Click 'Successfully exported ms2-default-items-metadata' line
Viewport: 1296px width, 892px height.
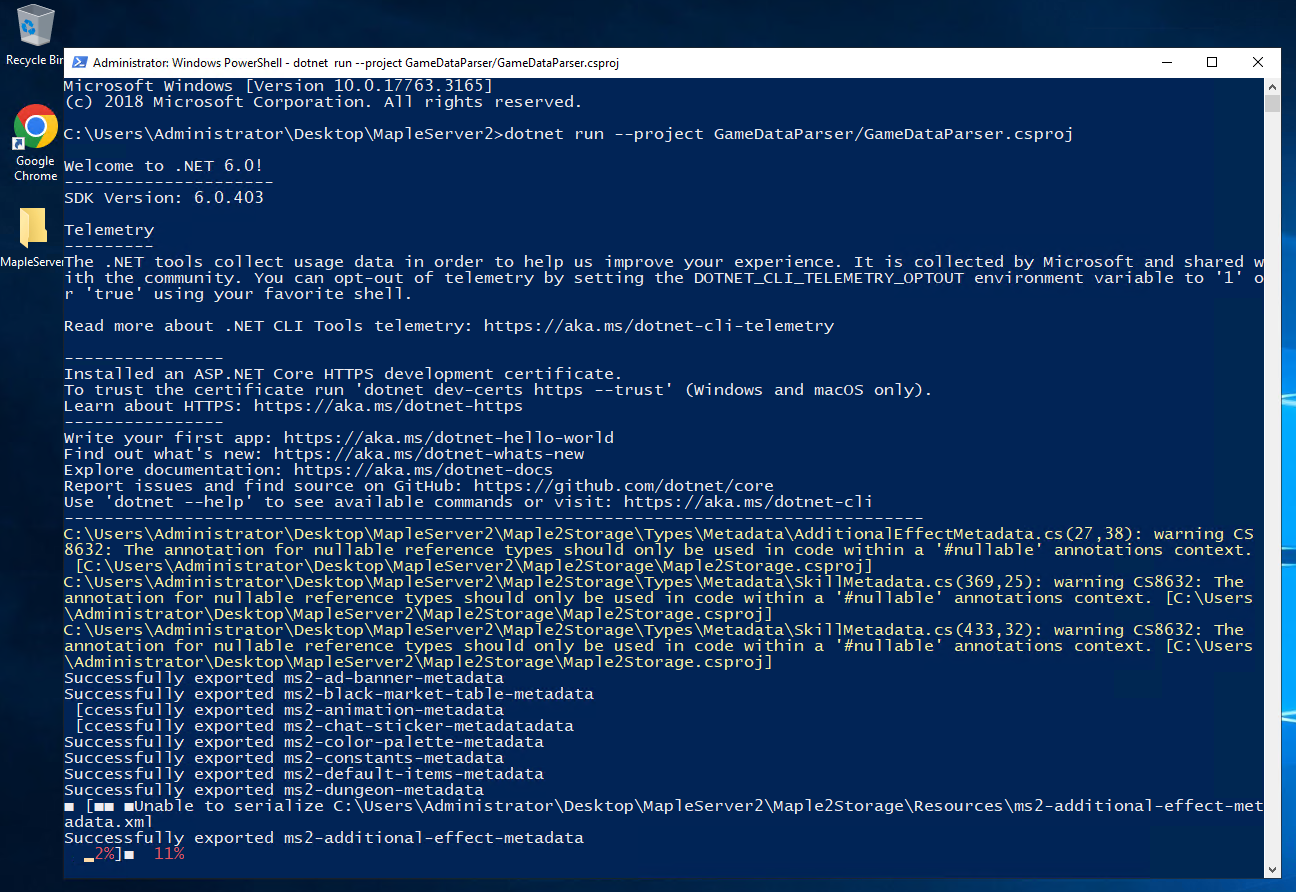click(304, 774)
